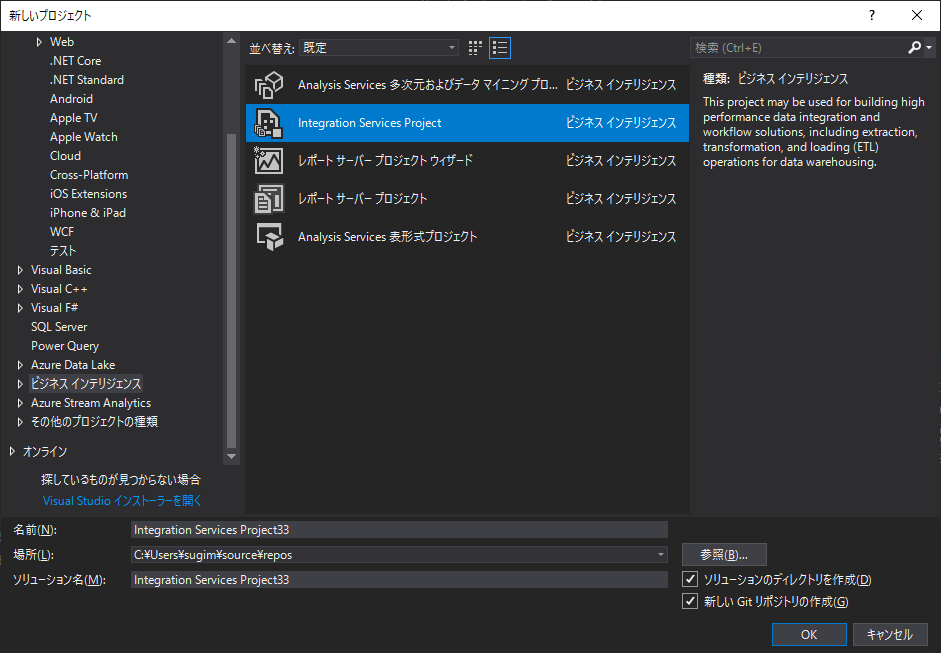Screen dimensions: 942x654
Task: Click the Analysis Services multidimensional project icon
Action: 269,85
